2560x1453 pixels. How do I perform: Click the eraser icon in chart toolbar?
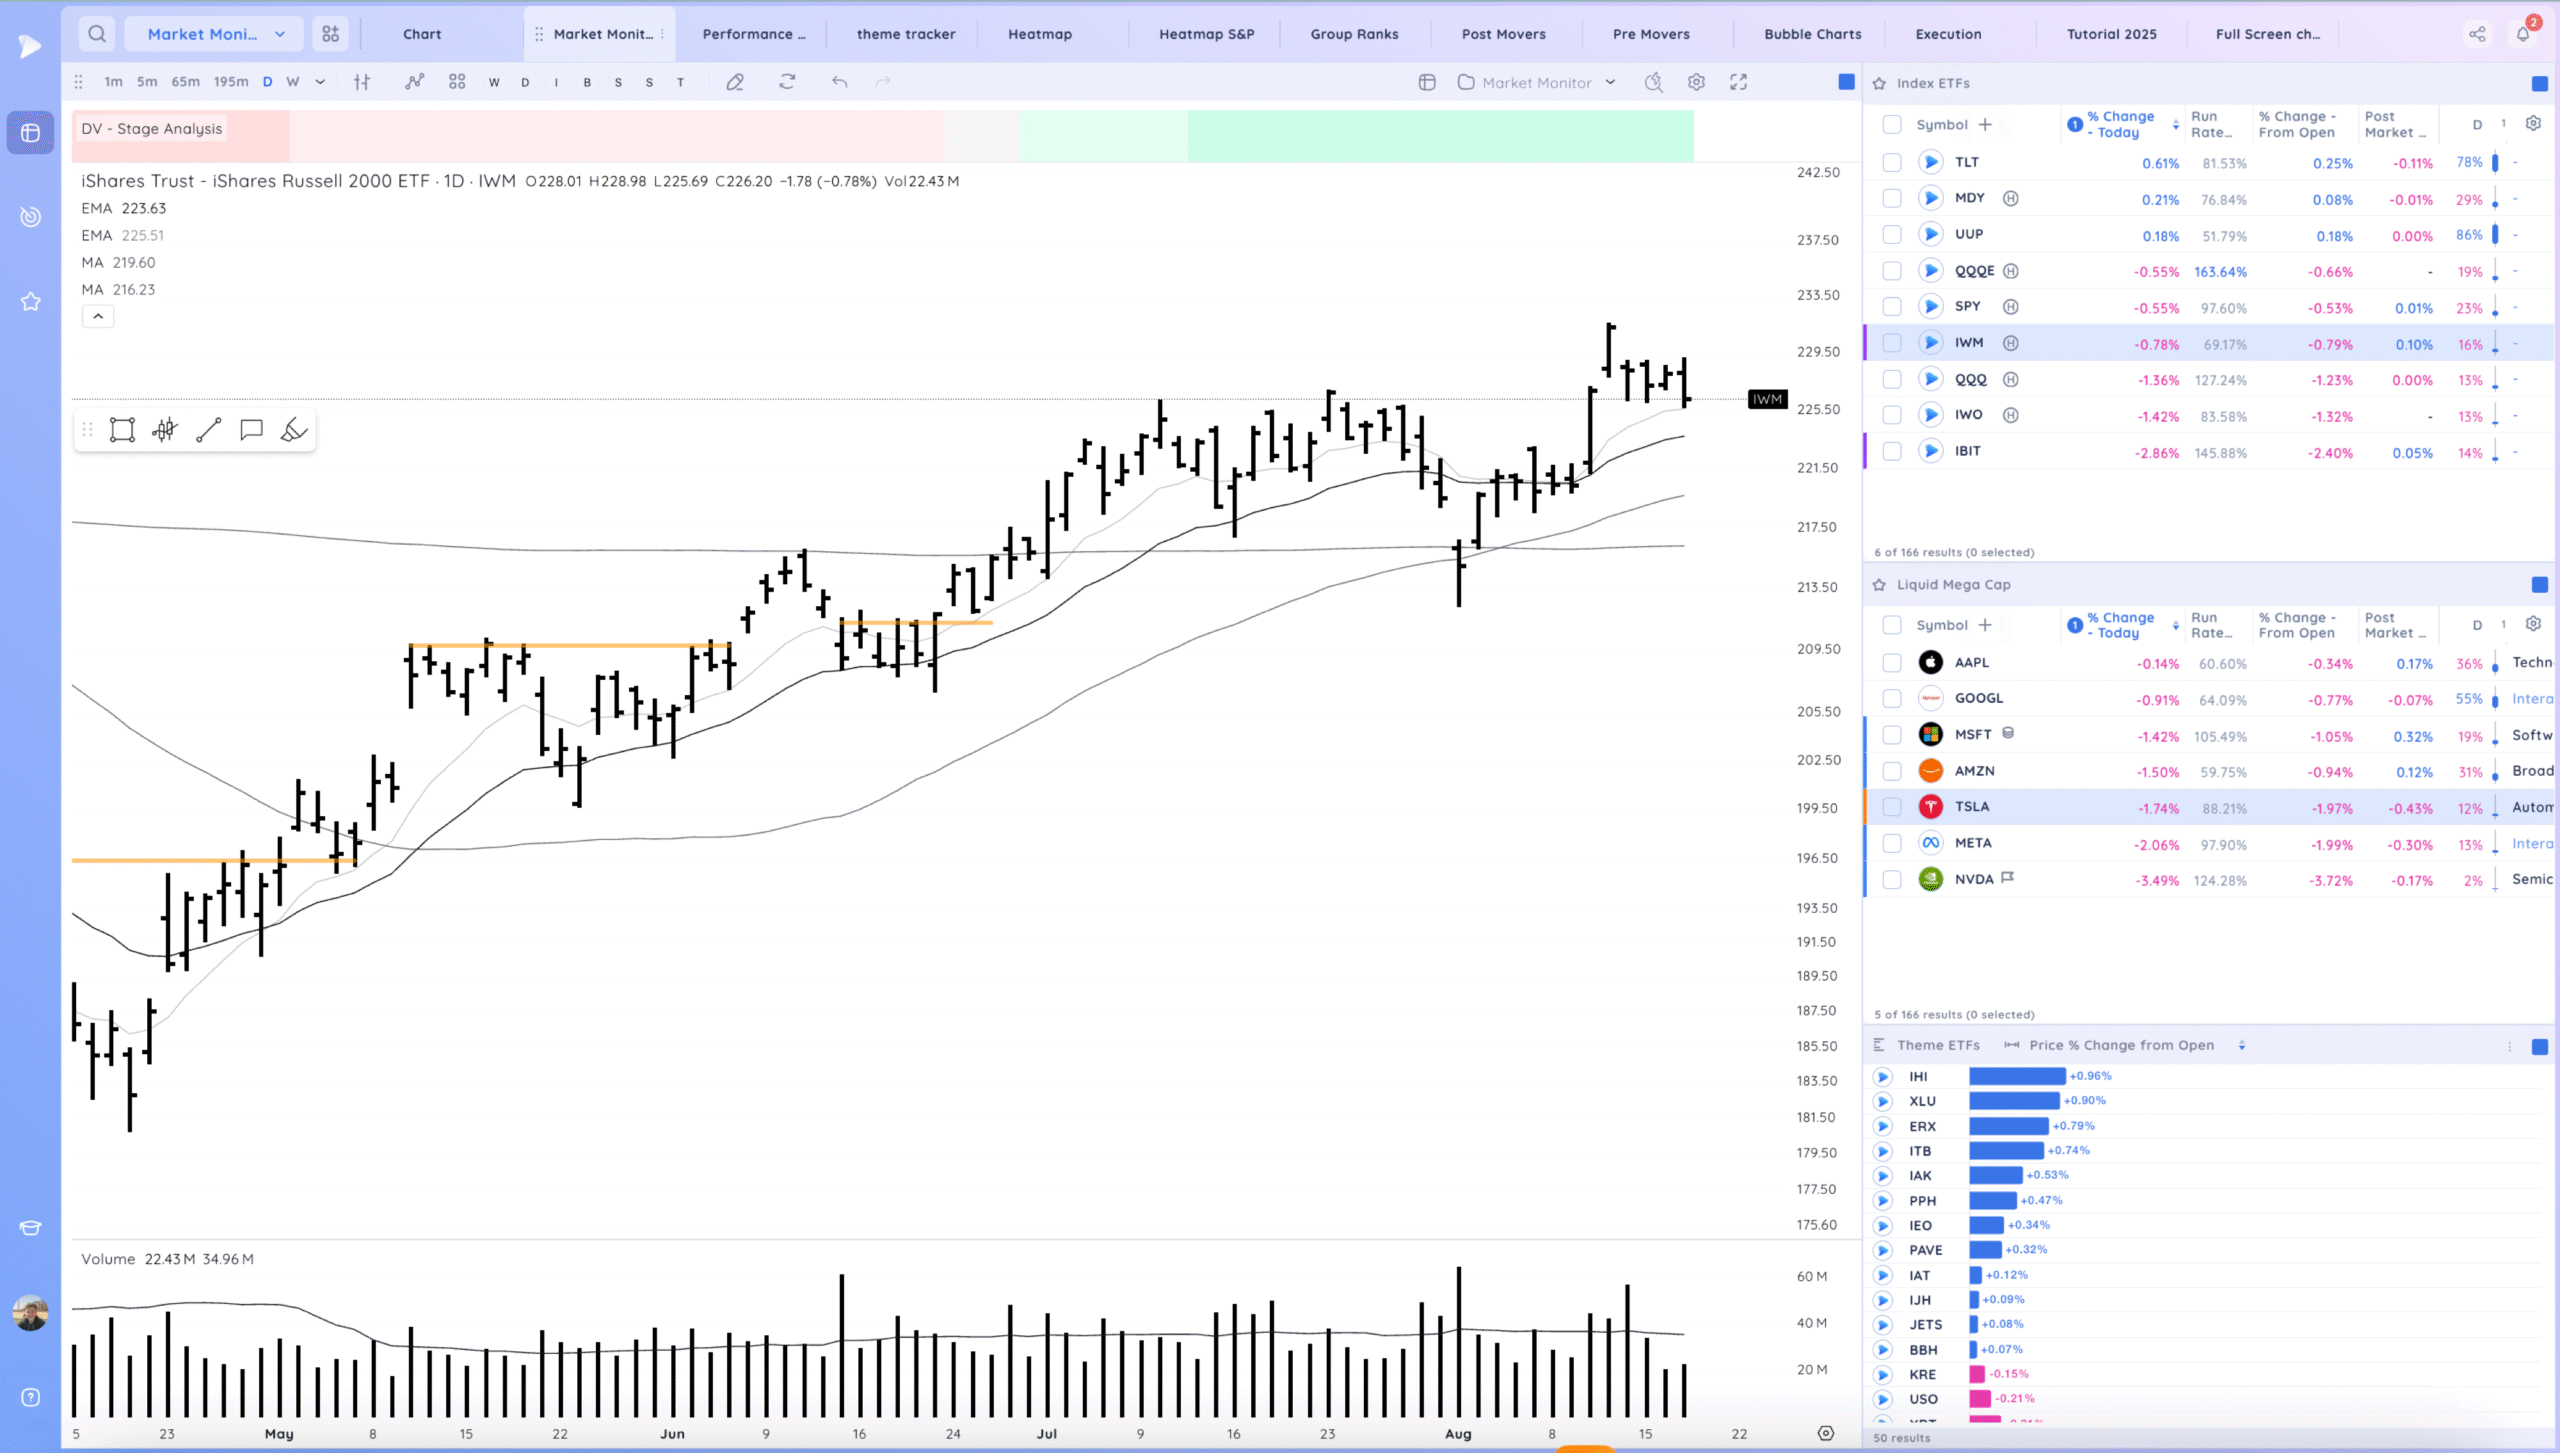735,82
